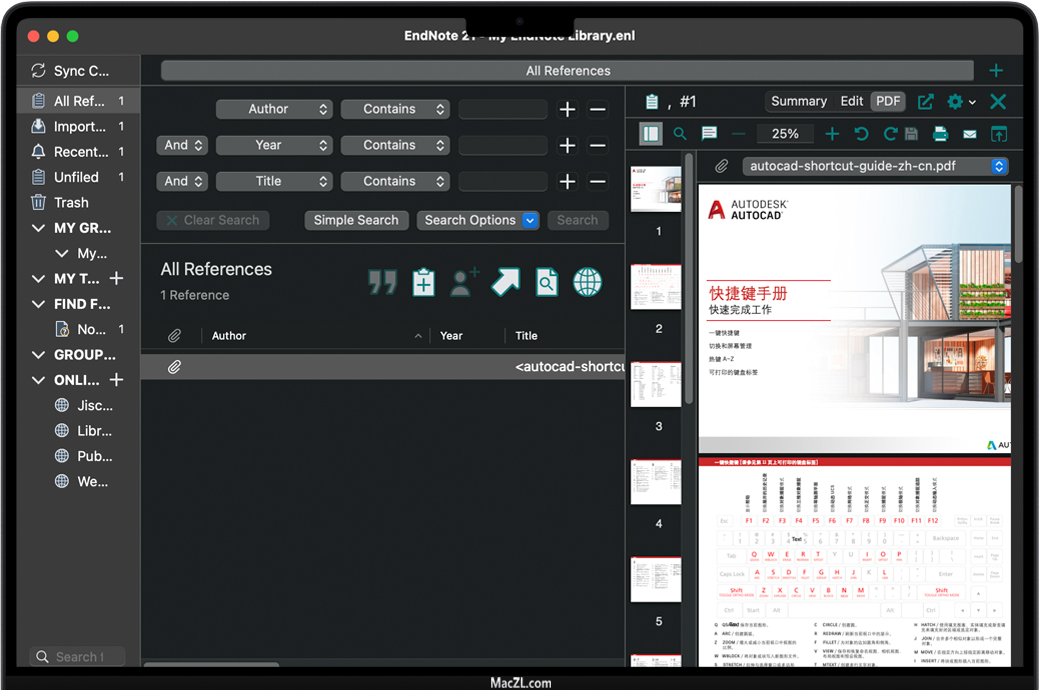1040x690 pixels.
Task: Open the Search Options dropdown
Action: coord(481,220)
